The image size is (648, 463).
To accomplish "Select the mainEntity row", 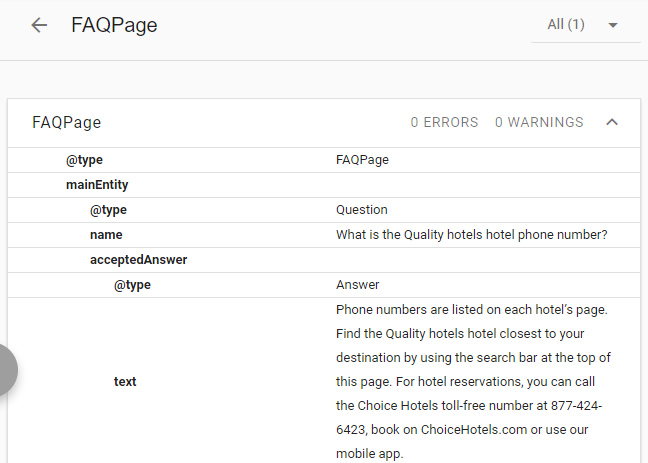I will [x=324, y=185].
